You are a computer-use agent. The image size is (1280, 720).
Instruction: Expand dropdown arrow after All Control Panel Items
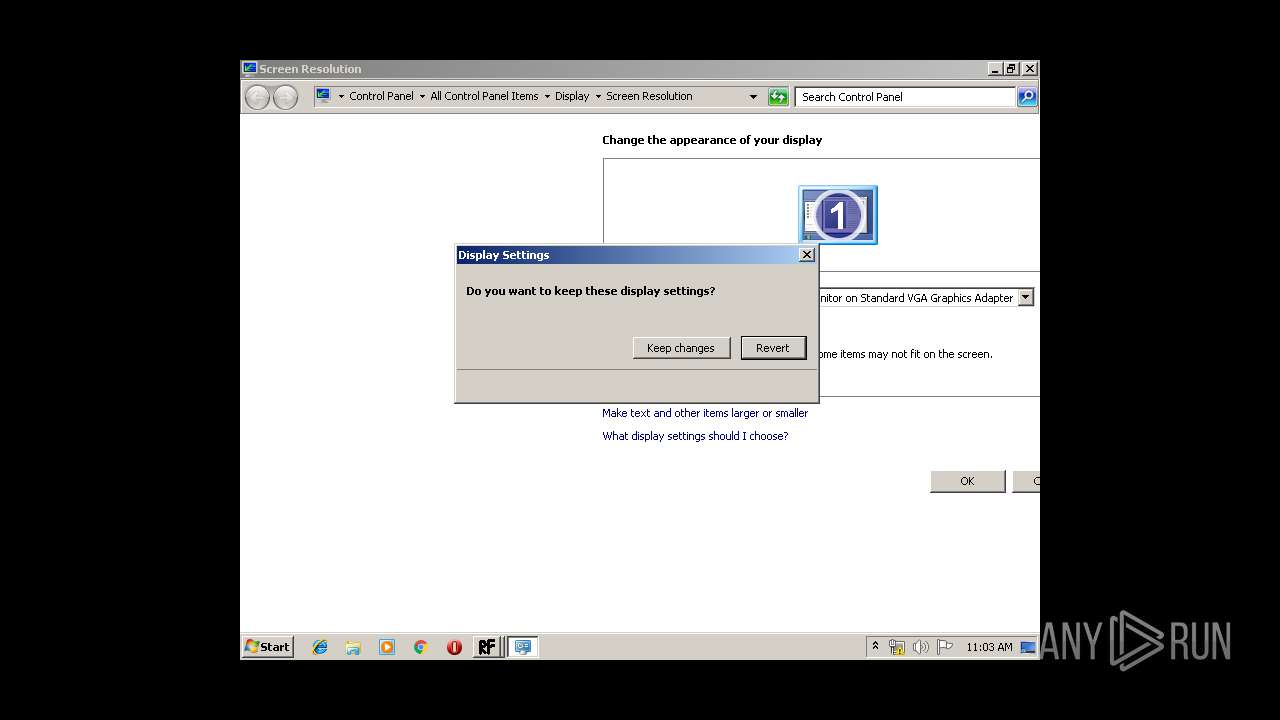pos(547,97)
